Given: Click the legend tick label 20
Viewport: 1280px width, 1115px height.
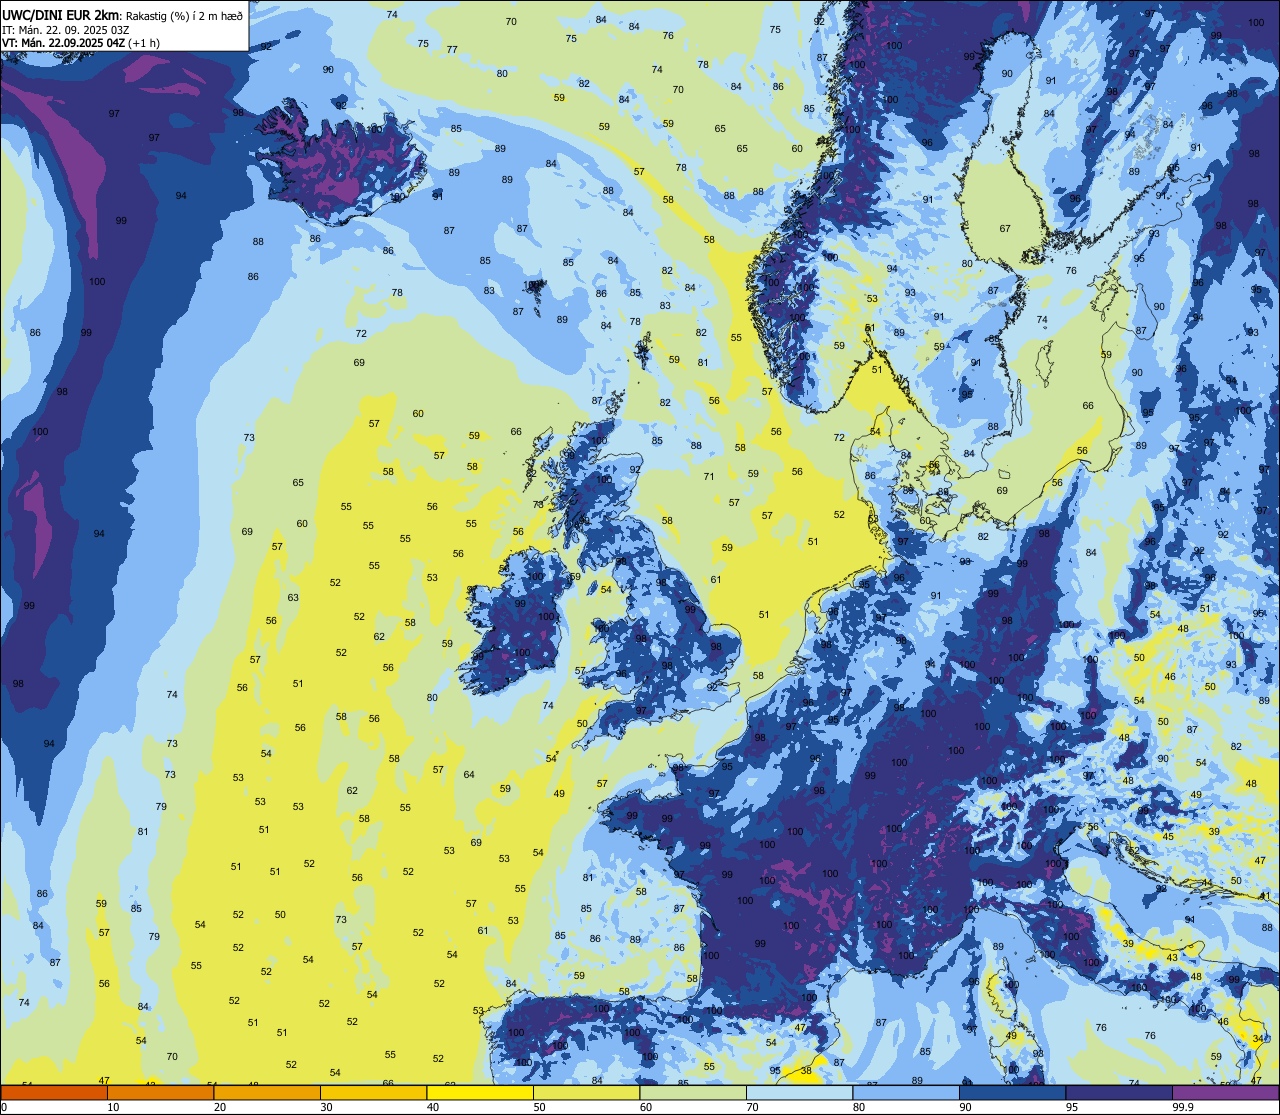Looking at the screenshot, I should click(x=220, y=1107).
